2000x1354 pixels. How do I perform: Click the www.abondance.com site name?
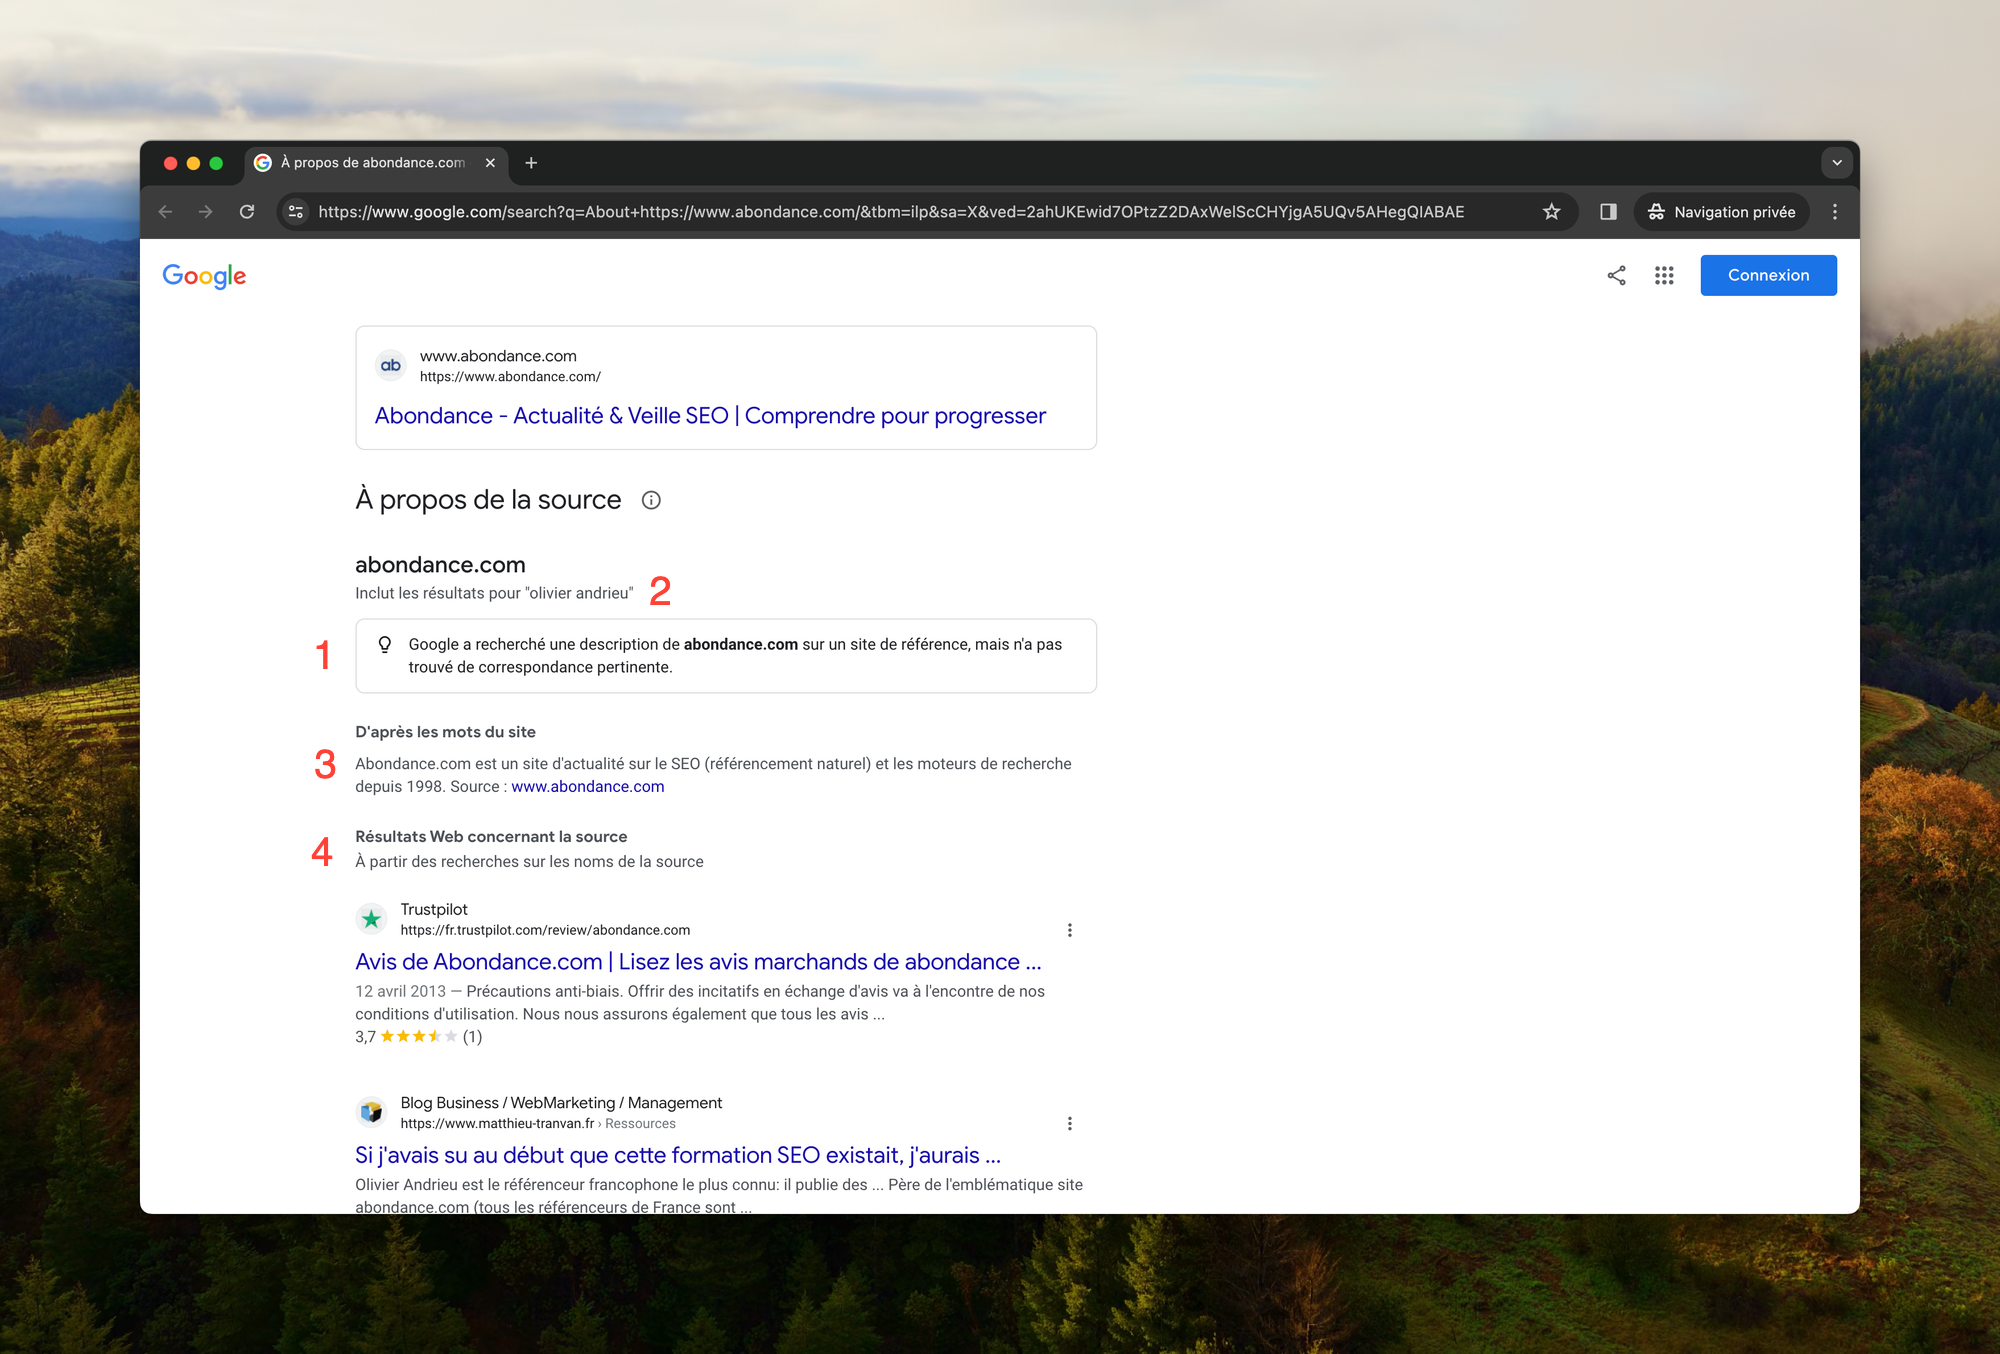[x=498, y=356]
